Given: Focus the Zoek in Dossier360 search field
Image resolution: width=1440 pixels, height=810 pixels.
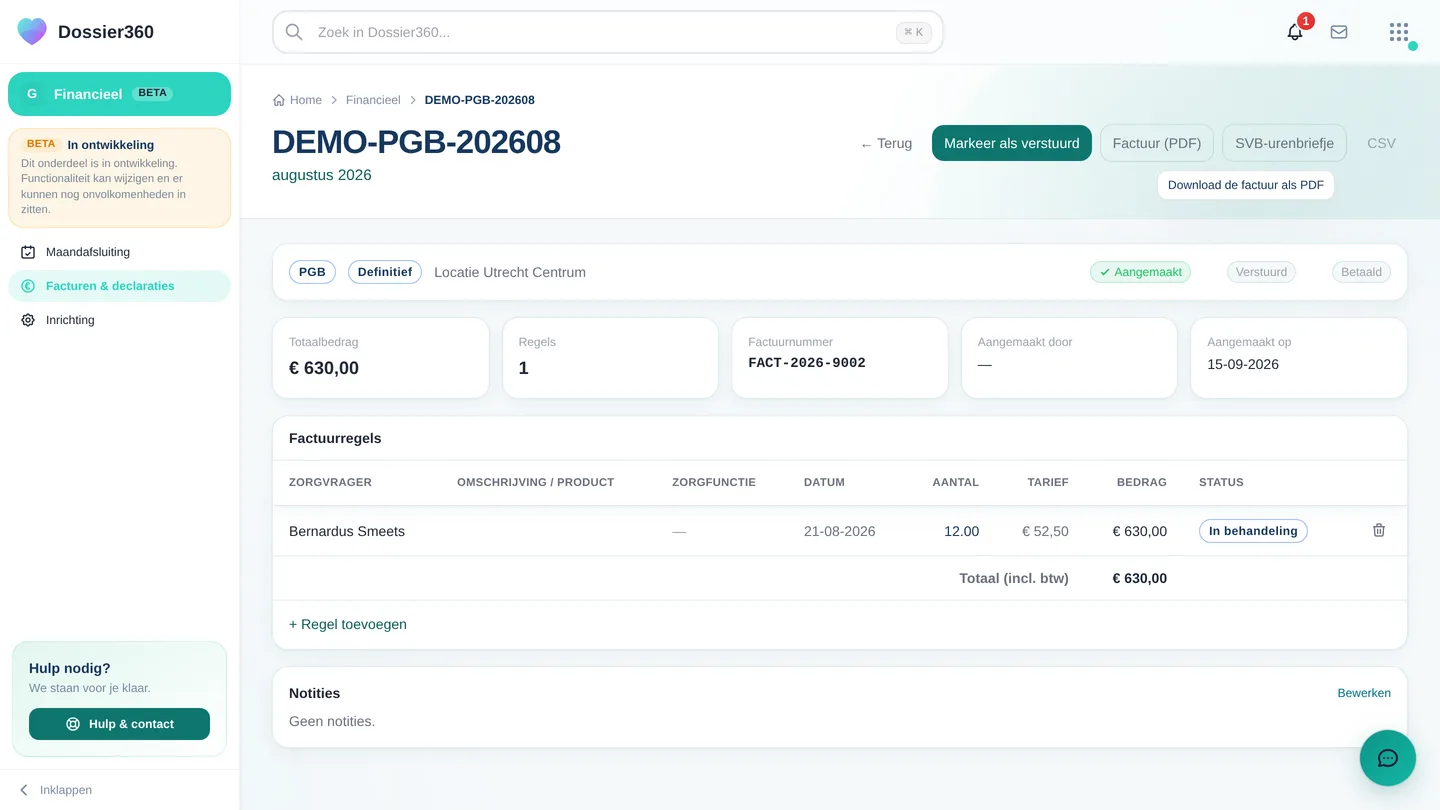Looking at the screenshot, I should coord(608,32).
